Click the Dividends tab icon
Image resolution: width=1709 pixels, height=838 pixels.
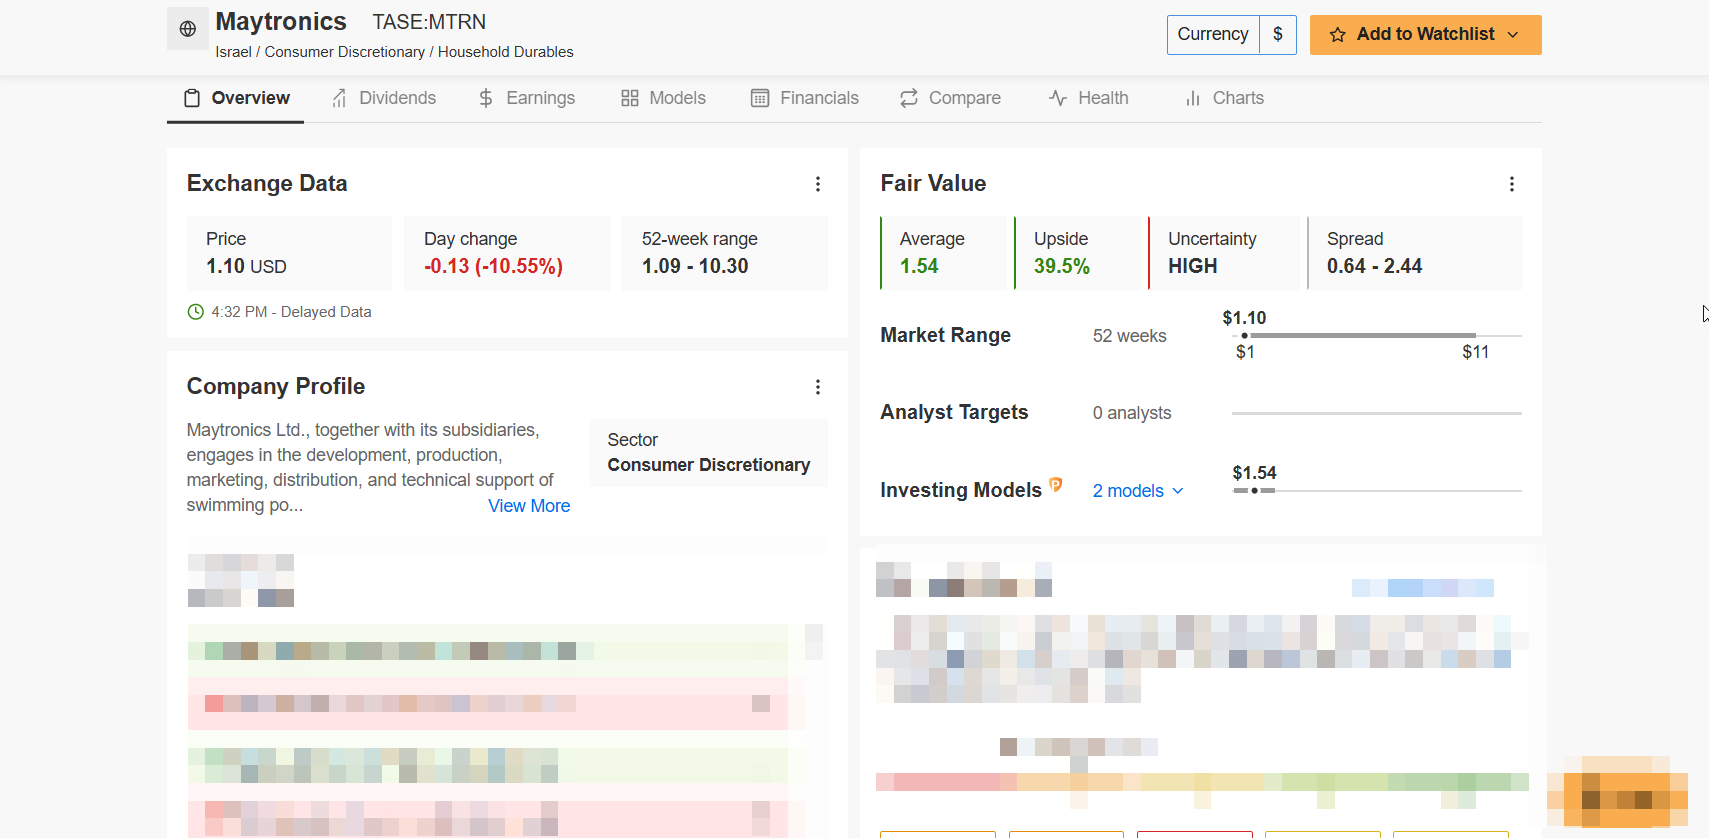[340, 98]
